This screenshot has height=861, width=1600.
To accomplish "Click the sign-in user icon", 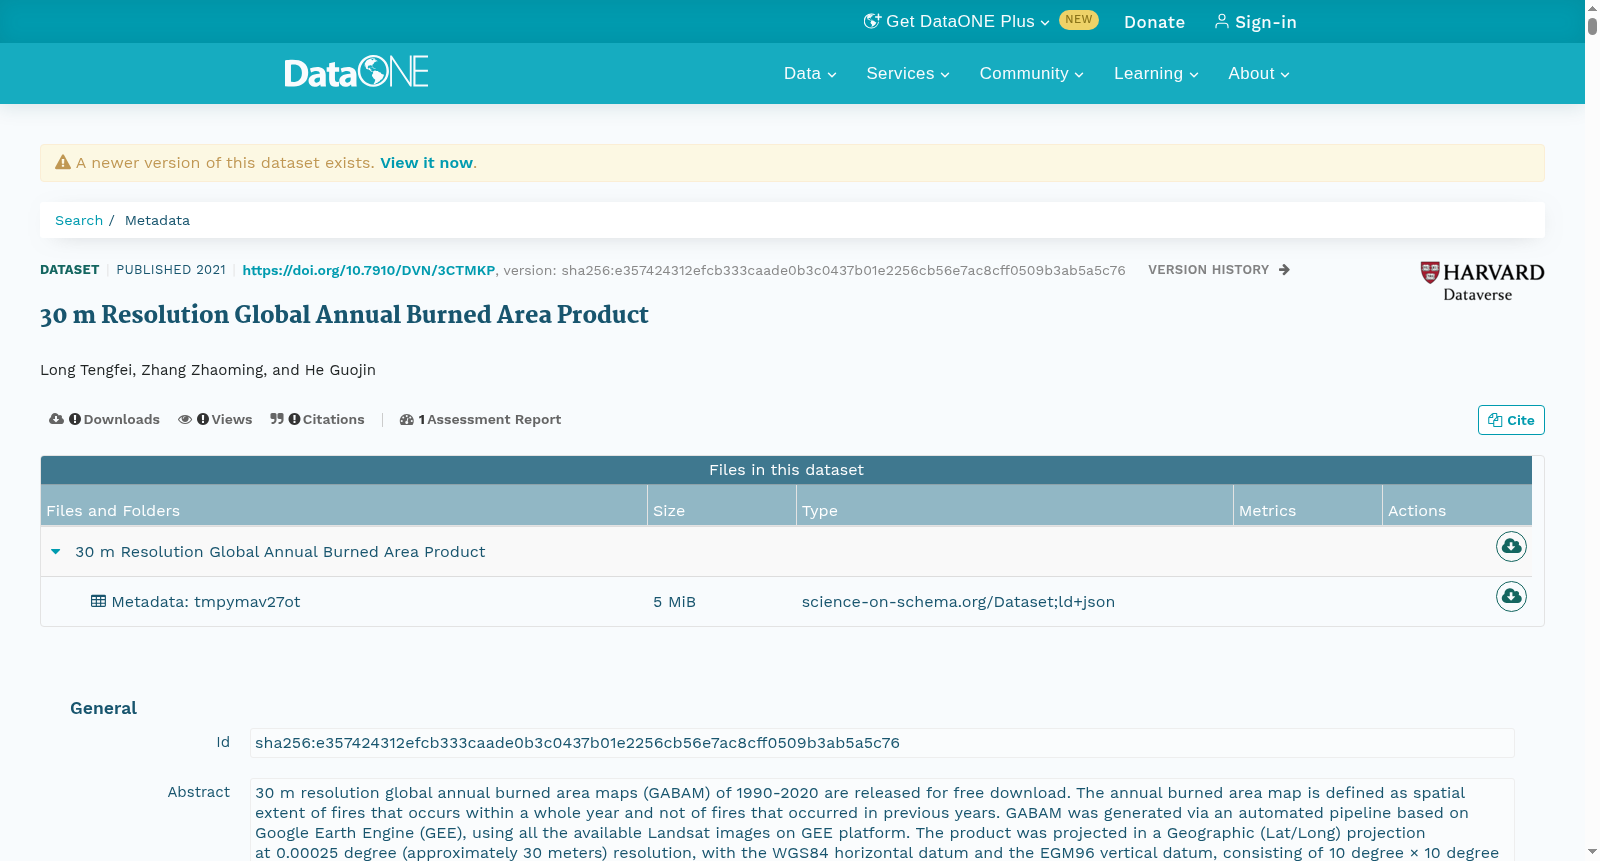I will click(1221, 21).
